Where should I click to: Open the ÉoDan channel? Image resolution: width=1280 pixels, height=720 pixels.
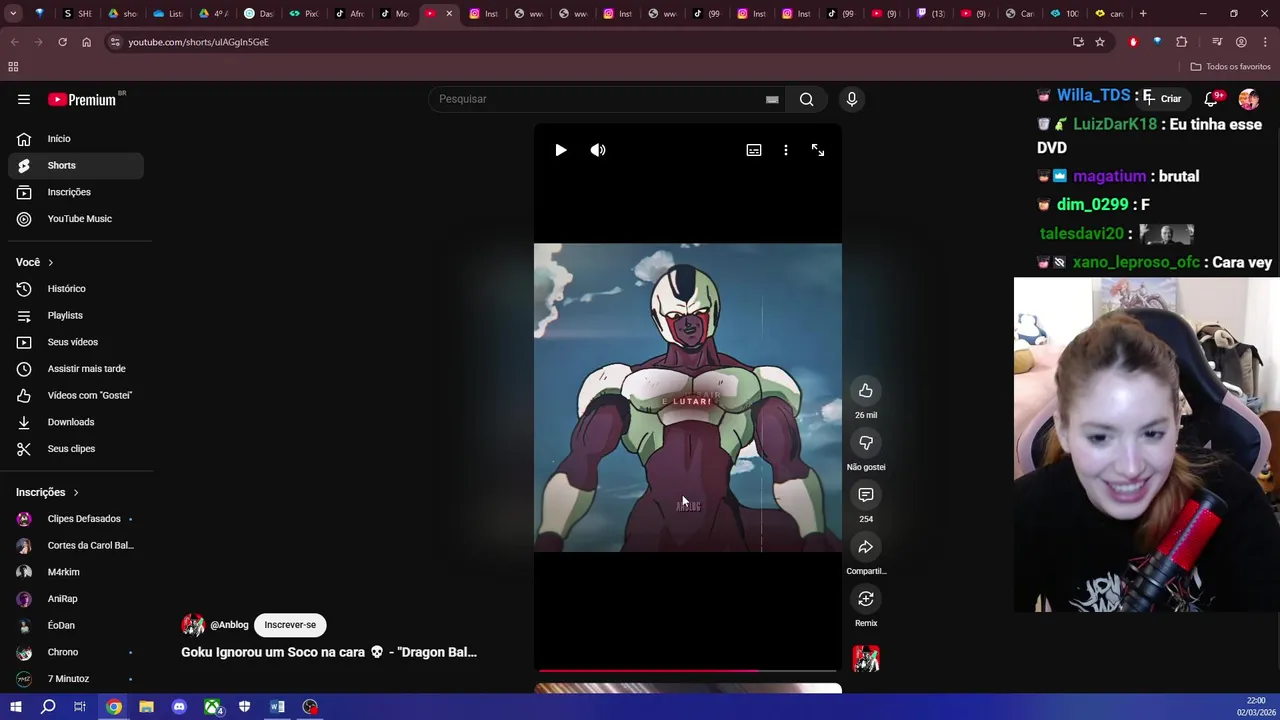tap(76, 625)
